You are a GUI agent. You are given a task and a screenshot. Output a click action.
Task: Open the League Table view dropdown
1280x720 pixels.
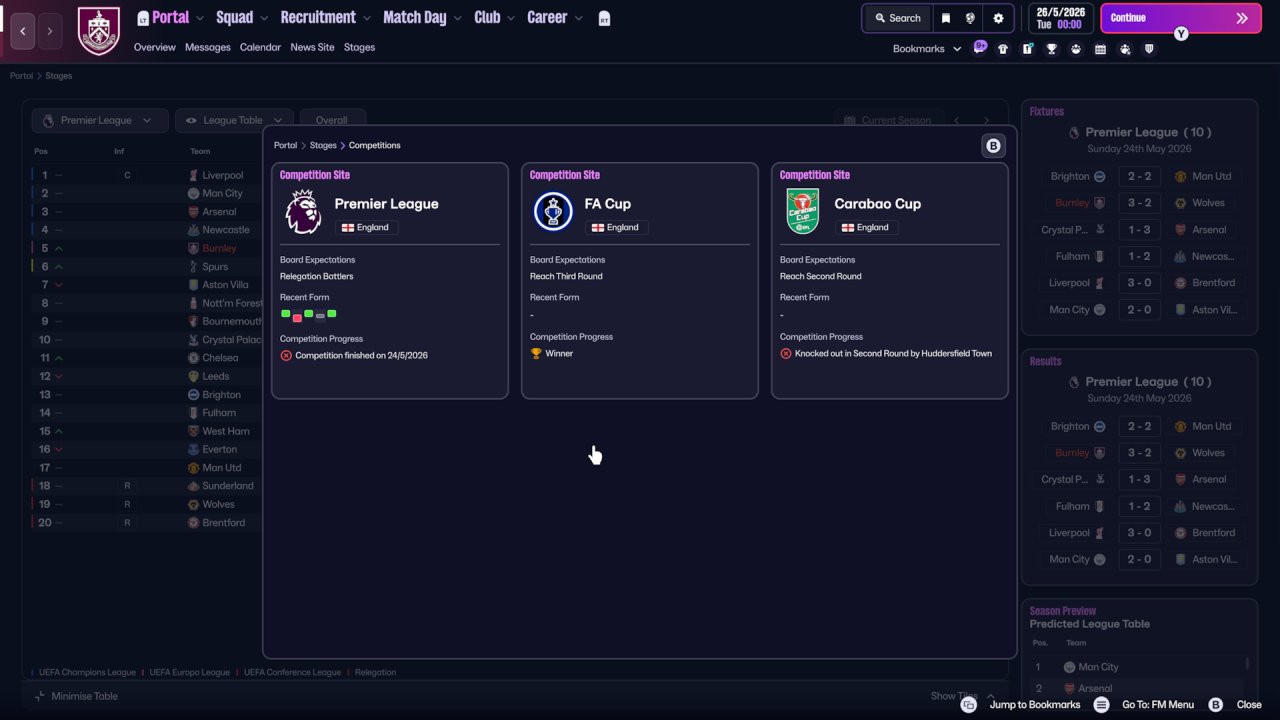(234, 120)
